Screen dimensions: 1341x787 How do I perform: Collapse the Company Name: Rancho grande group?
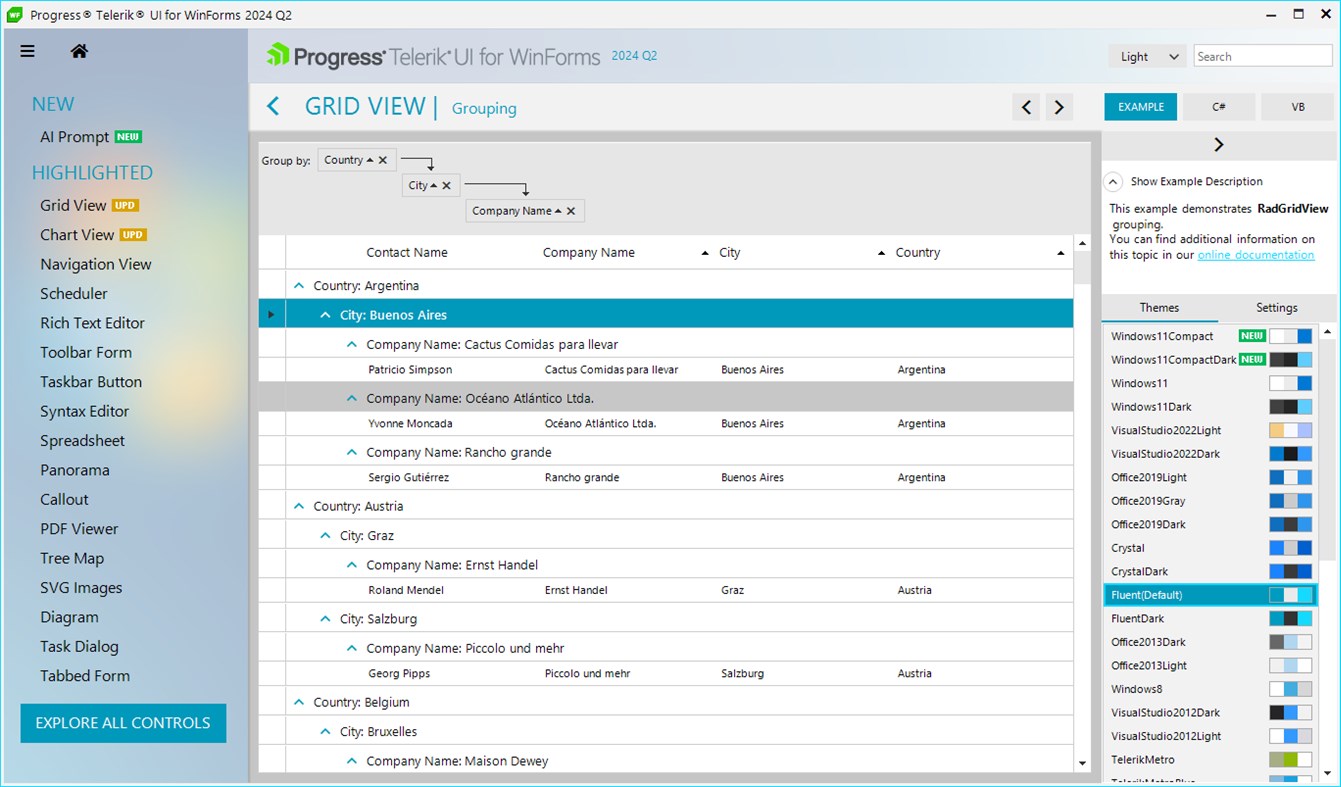pyautogui.click(x=351, y=452)
